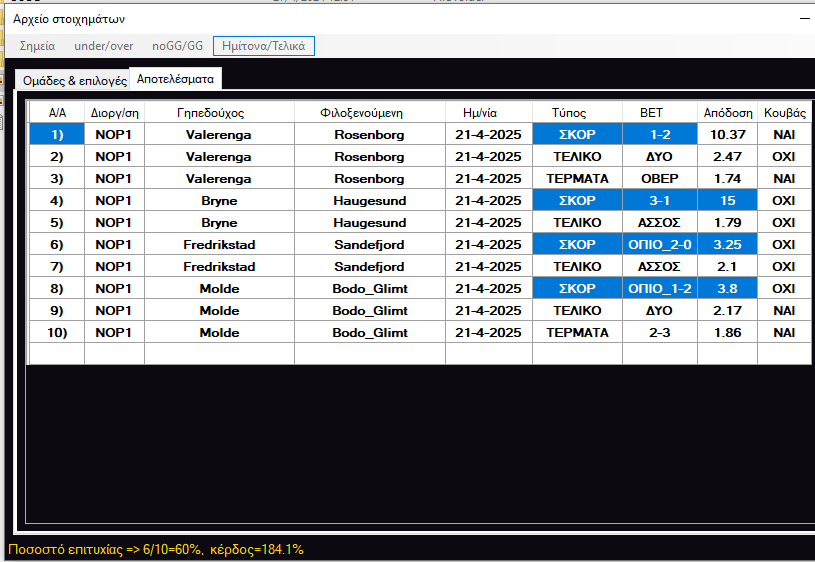
Task: Open the under/over menu
Action: pos(103,46)
